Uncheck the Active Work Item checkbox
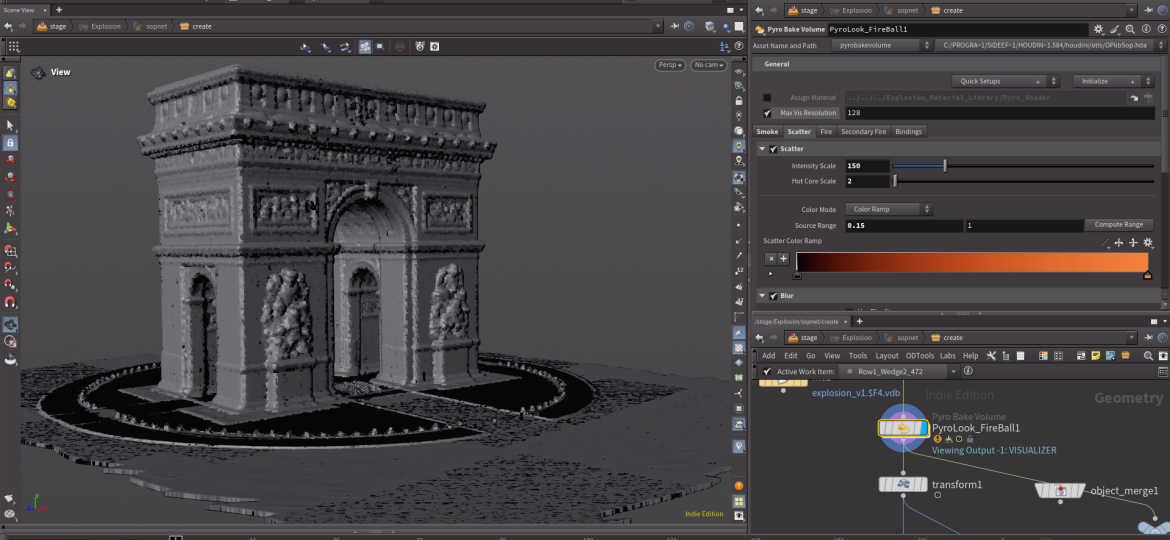The image size is (1170, 540). tap(767, 371)
